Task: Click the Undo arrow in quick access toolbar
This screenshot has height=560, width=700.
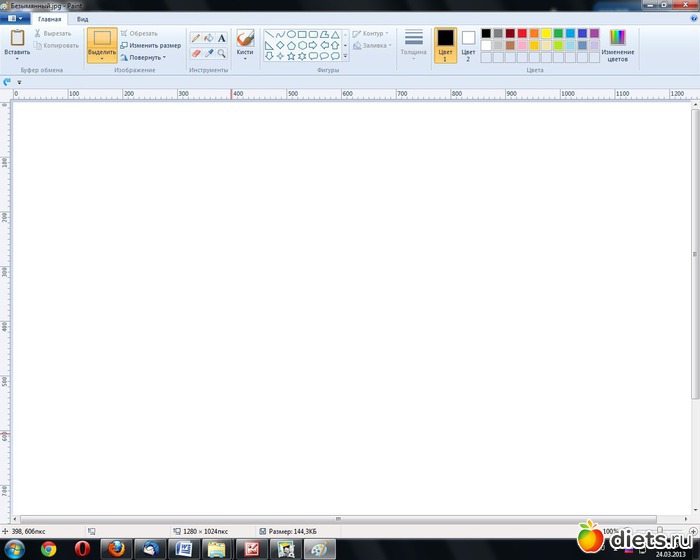Action: pos(8,82)
